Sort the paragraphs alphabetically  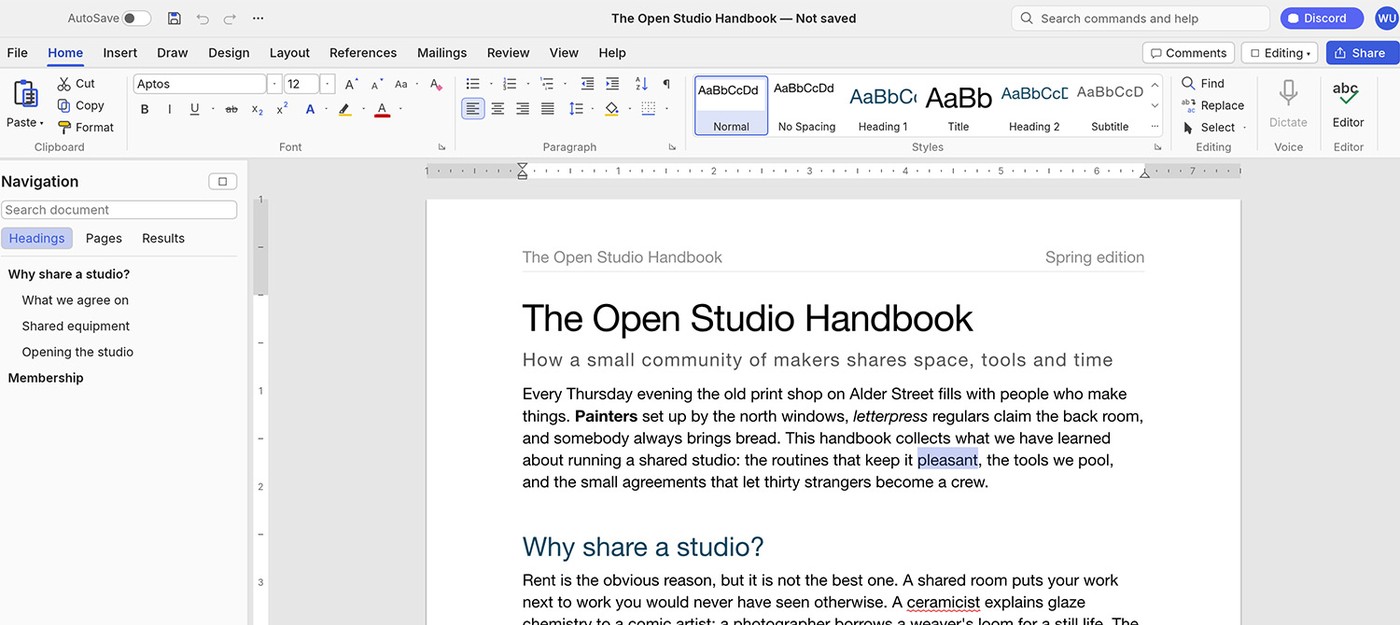pos(641,84)
